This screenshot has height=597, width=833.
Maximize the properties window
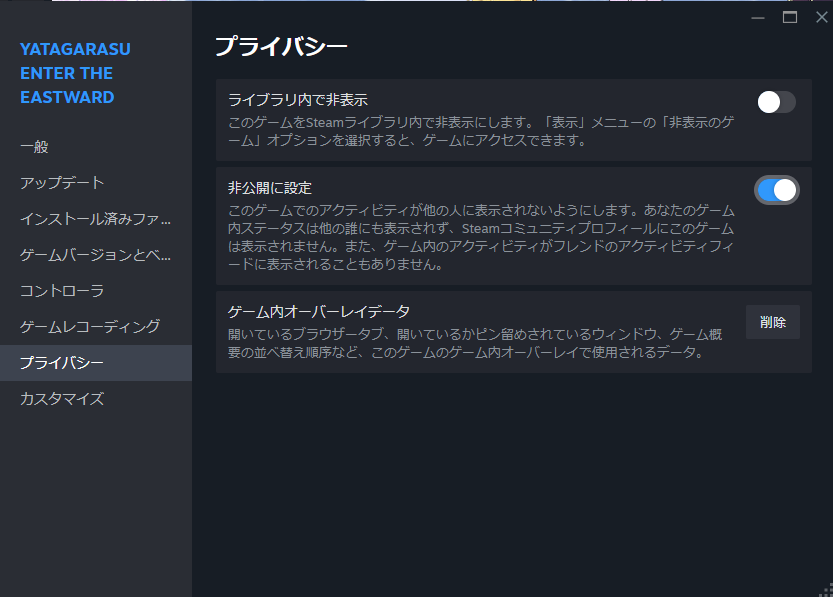pos(790,18)
